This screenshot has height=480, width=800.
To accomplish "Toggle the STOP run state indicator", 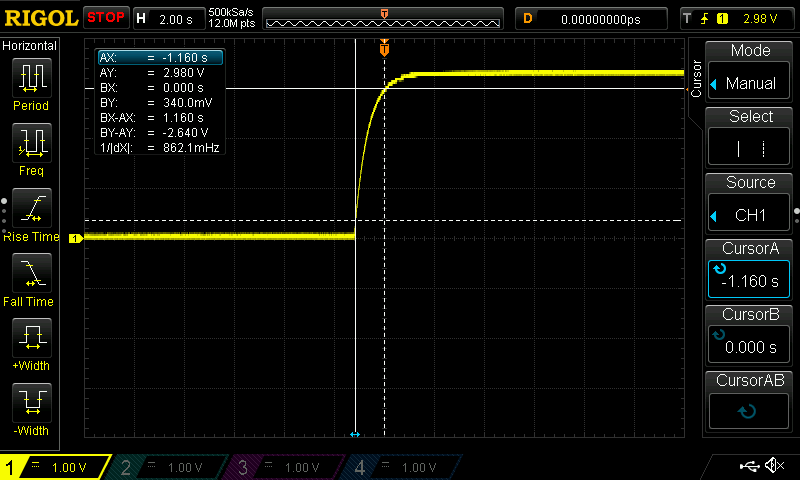I will click(x=106, y=18).
